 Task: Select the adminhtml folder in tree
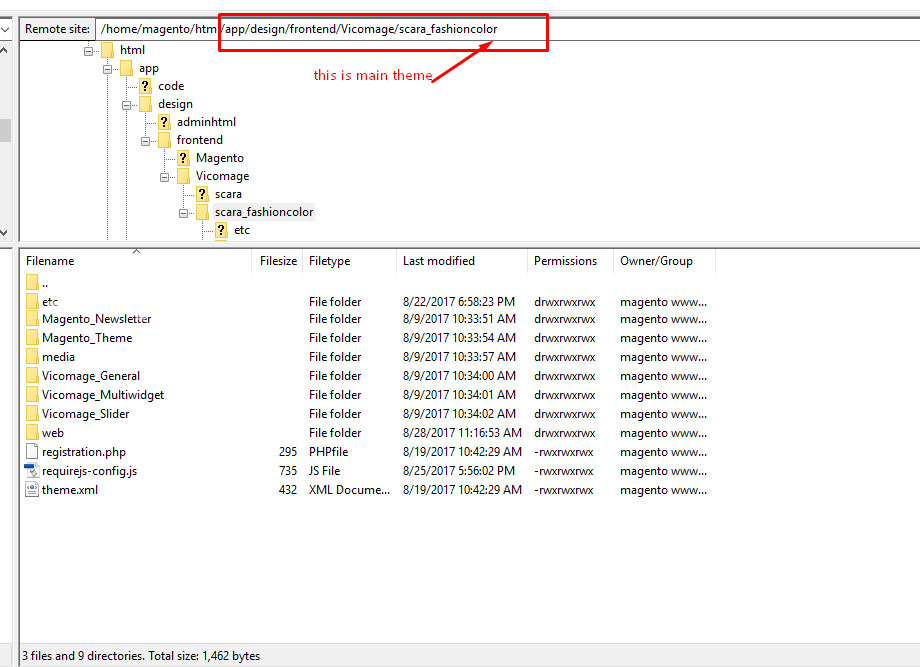coord(206,122)
